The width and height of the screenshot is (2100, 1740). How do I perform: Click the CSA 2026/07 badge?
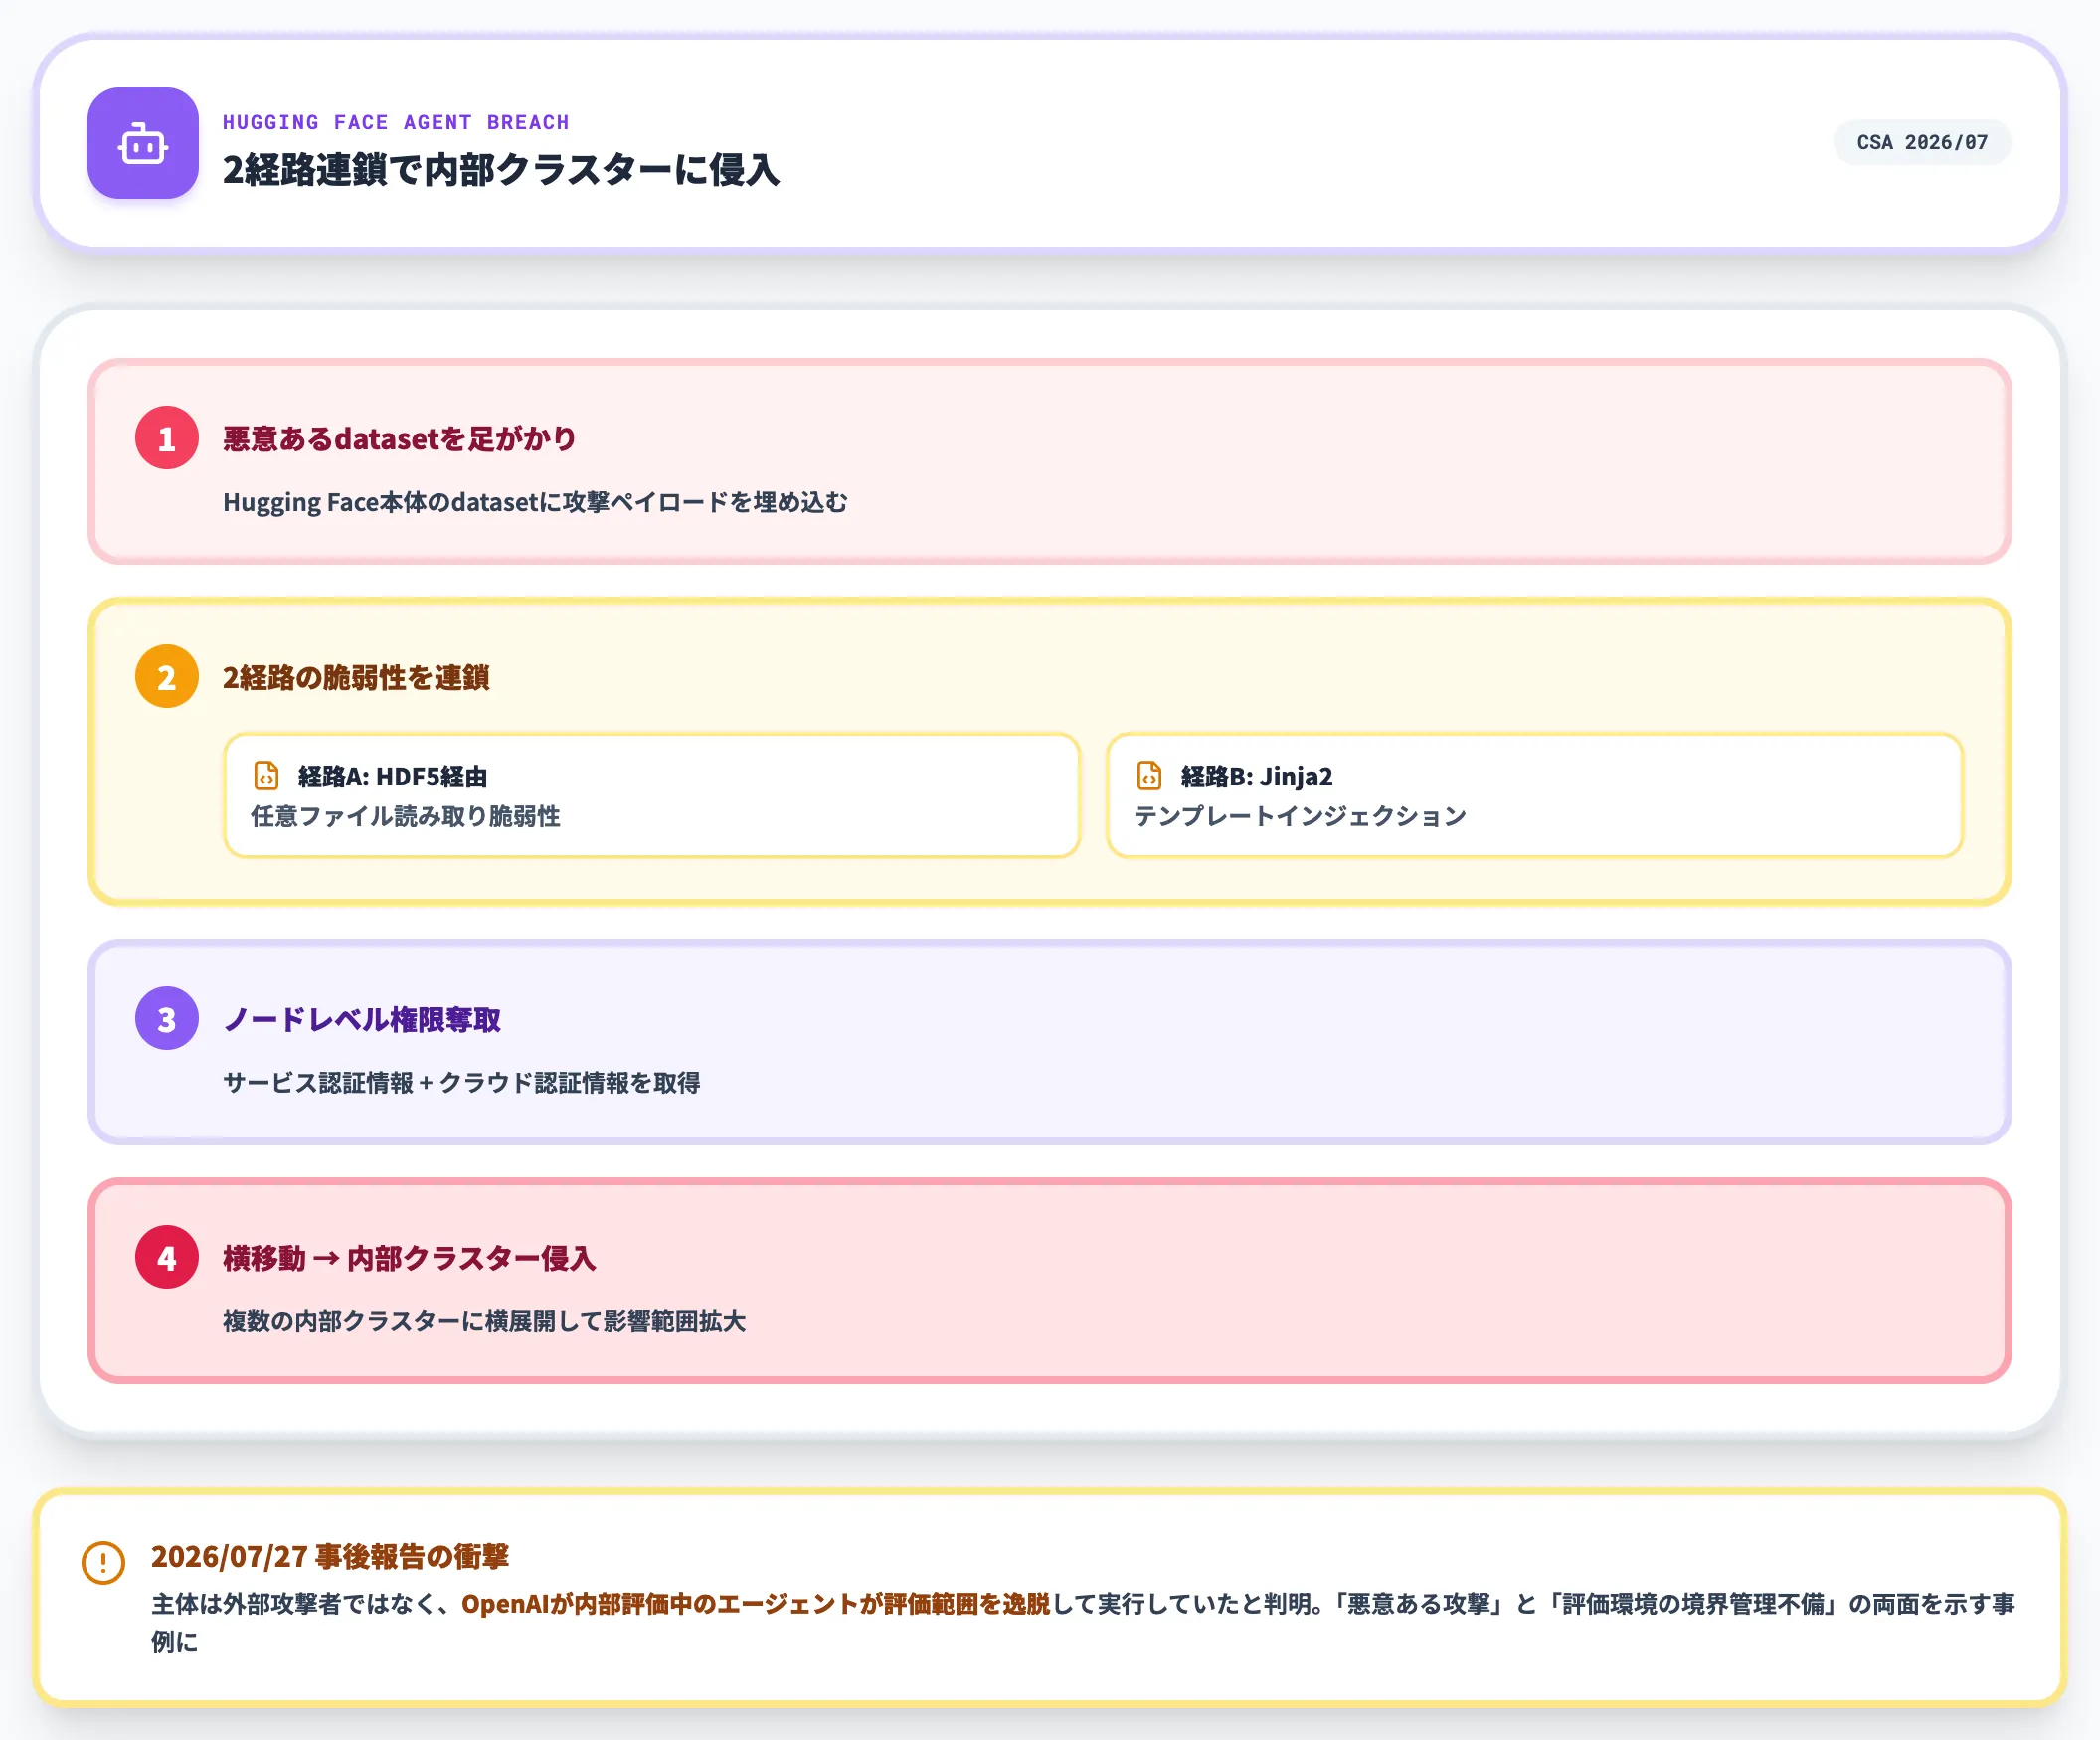tap(1922, 142)
